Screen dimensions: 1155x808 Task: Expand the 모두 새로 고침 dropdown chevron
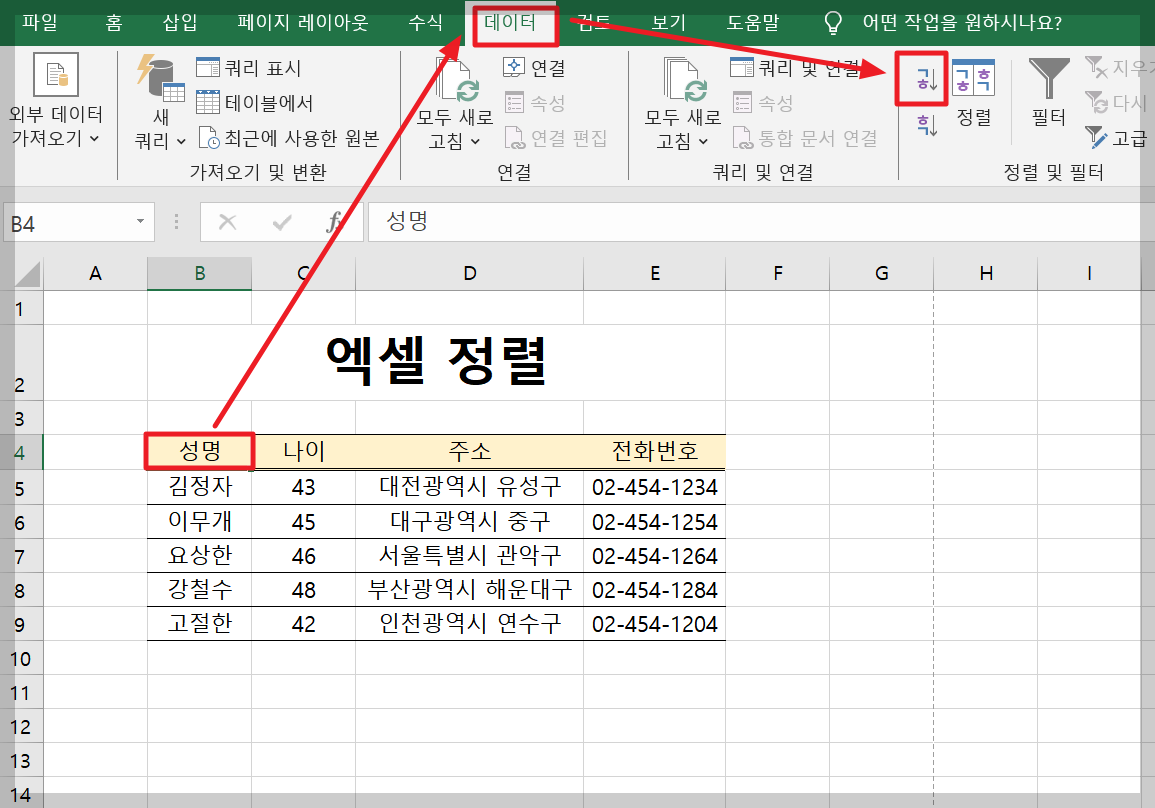[x=474, y=139]
